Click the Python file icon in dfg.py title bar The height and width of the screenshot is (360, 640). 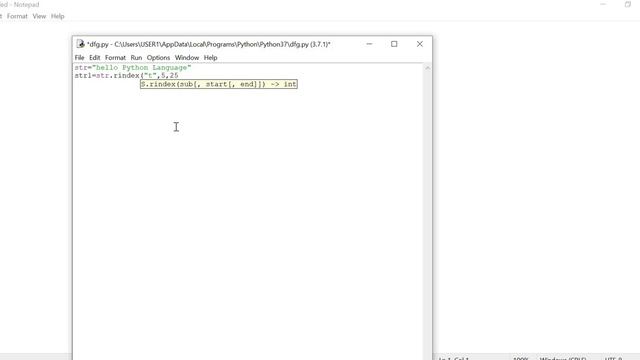(x=80, y=44)
